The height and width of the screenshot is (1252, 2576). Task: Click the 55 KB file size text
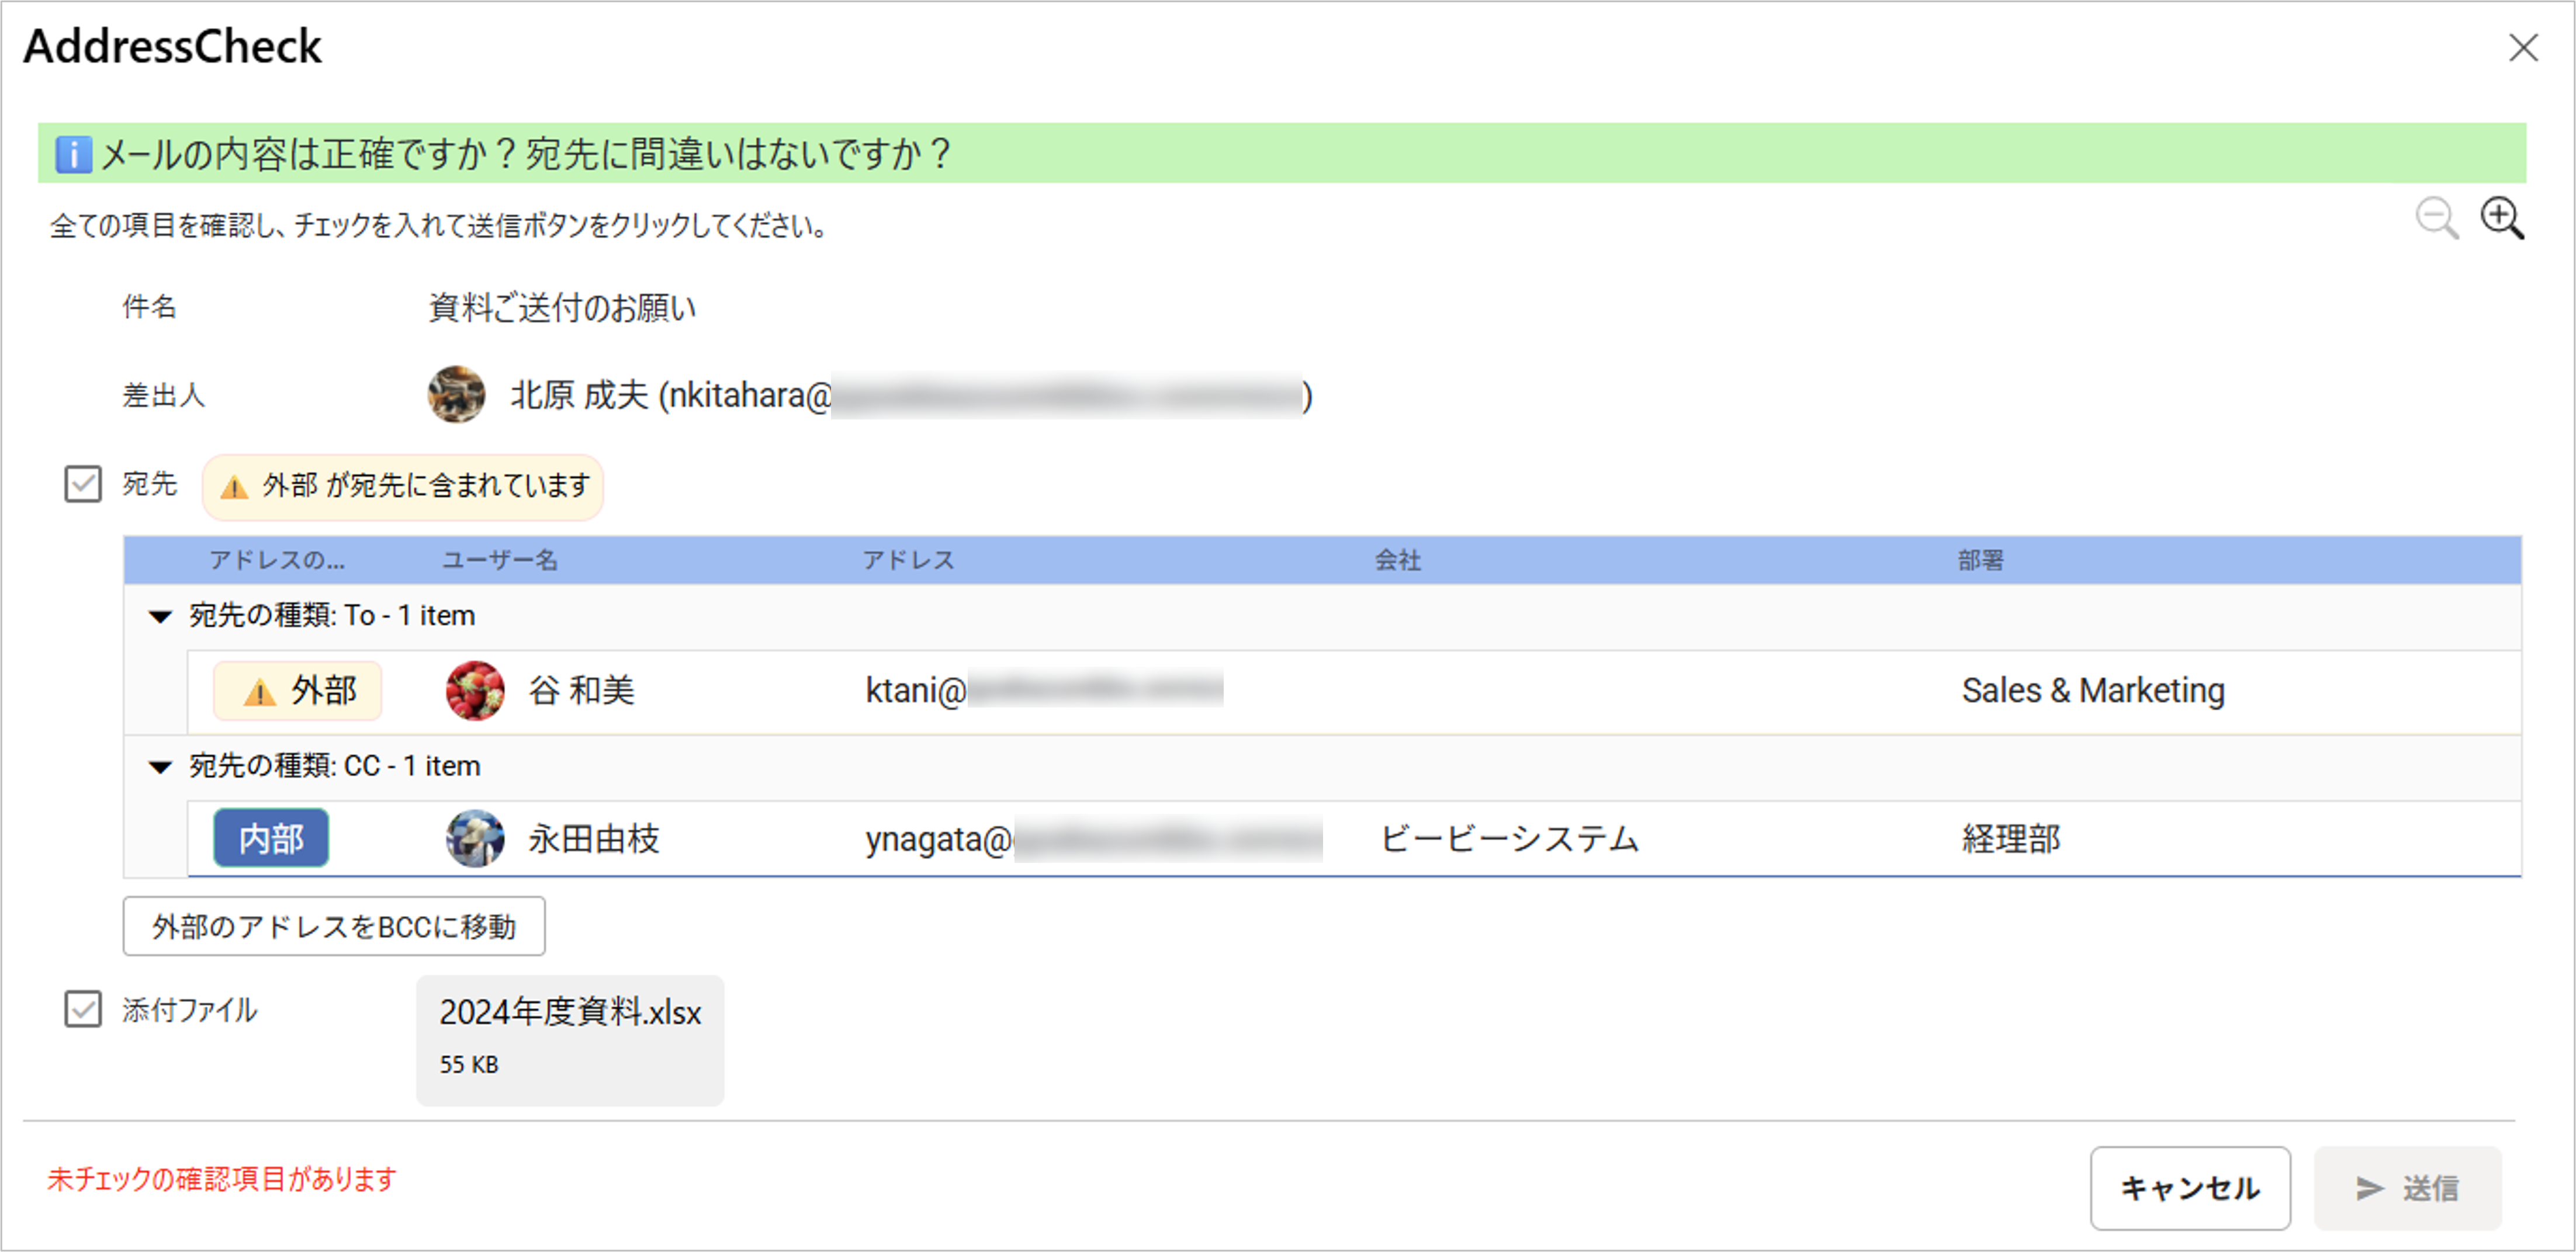coord(469,1064)
